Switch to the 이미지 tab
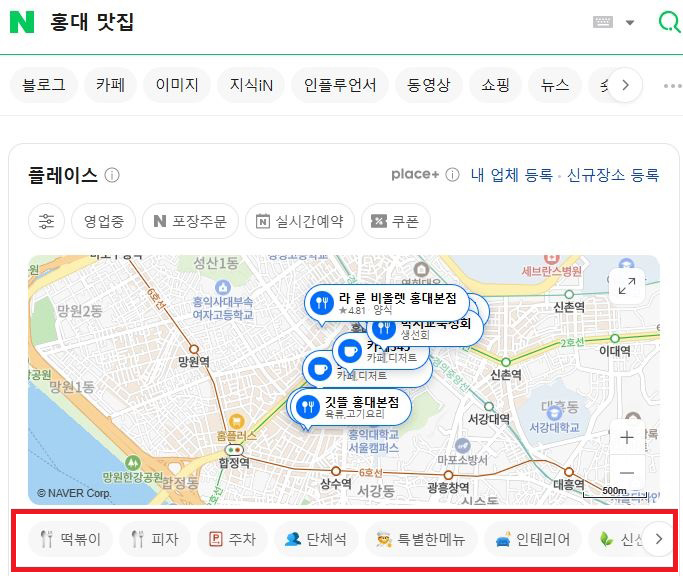The height and width of the screenshot is (576, 683). pyautogui.click(x=177, y=85)
